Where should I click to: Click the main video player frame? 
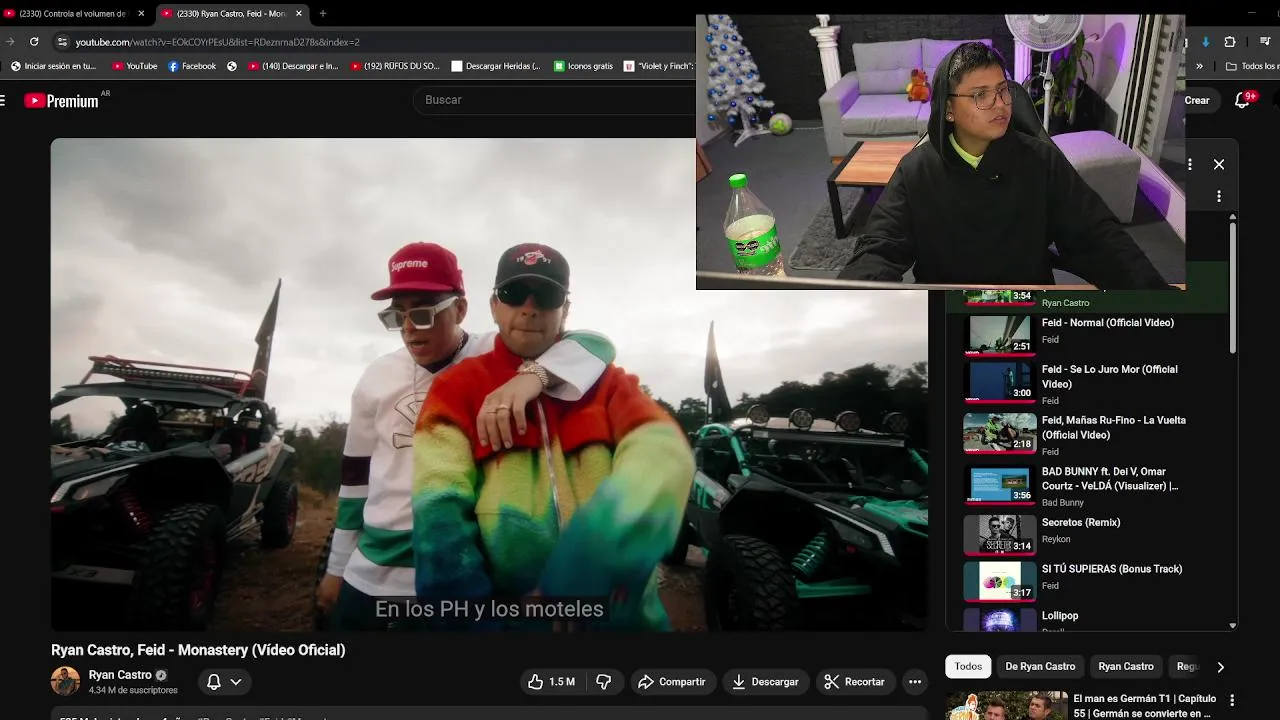point(489,384)
